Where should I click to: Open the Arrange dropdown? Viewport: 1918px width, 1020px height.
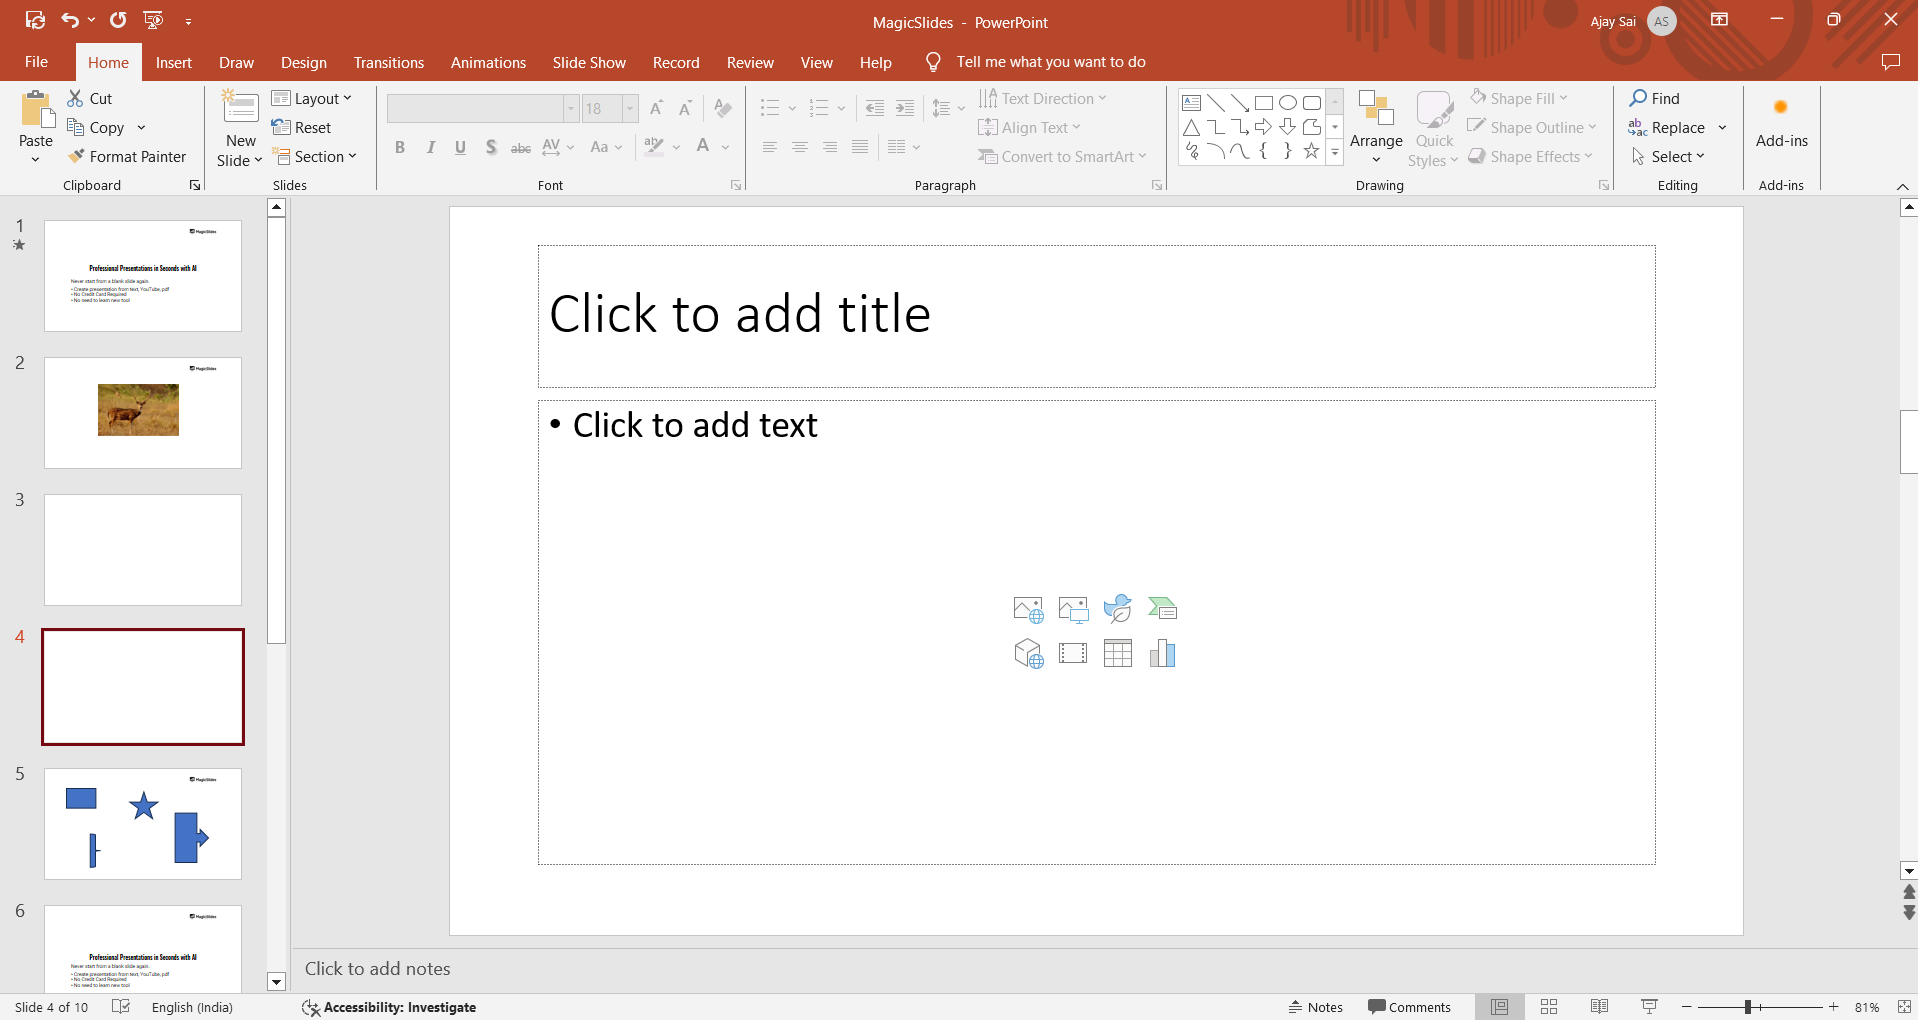click(1376, 128)
